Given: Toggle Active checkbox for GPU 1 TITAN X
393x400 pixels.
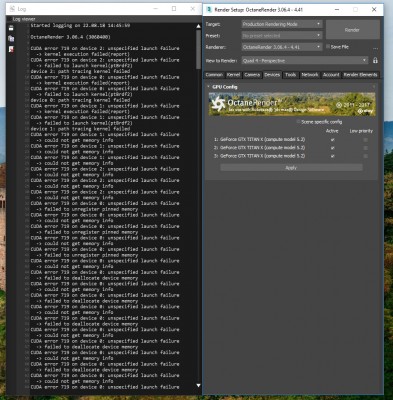Looking at the screenshot, I should coord(332,140).
